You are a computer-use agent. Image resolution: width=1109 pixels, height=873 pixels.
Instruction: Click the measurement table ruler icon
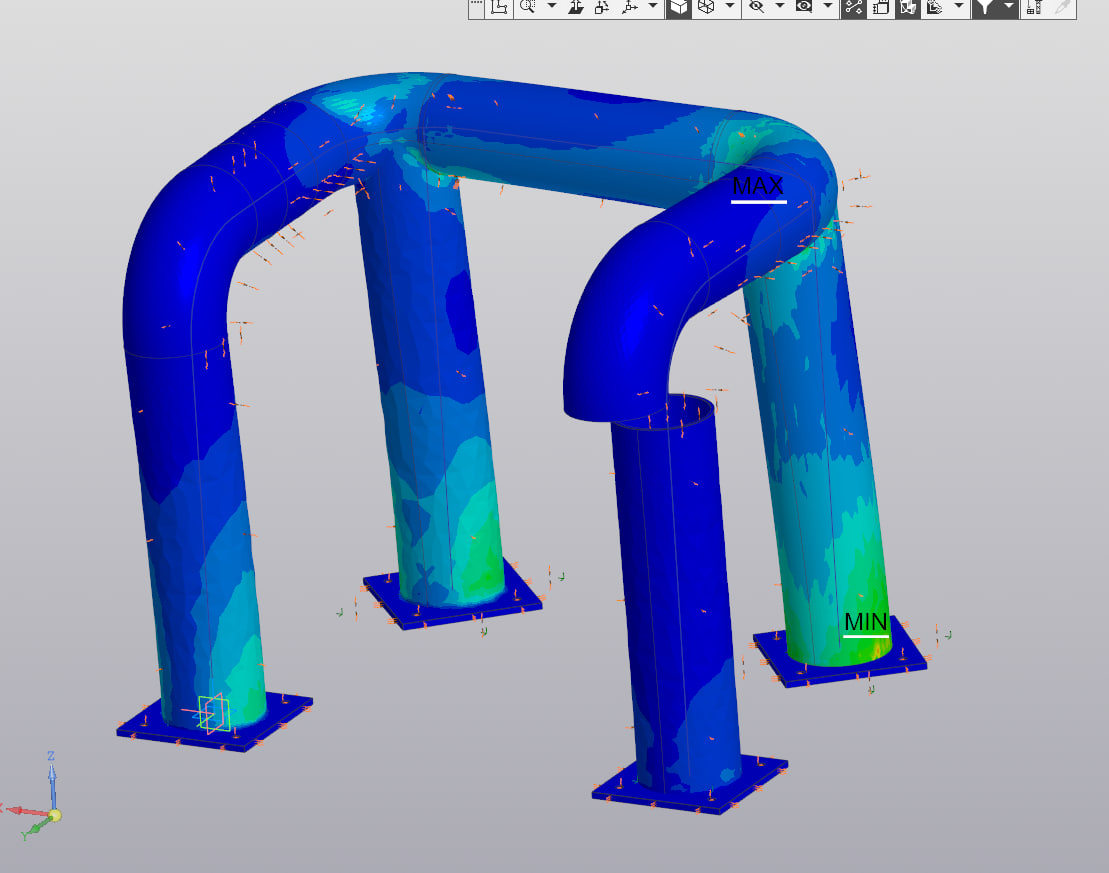1035,7
